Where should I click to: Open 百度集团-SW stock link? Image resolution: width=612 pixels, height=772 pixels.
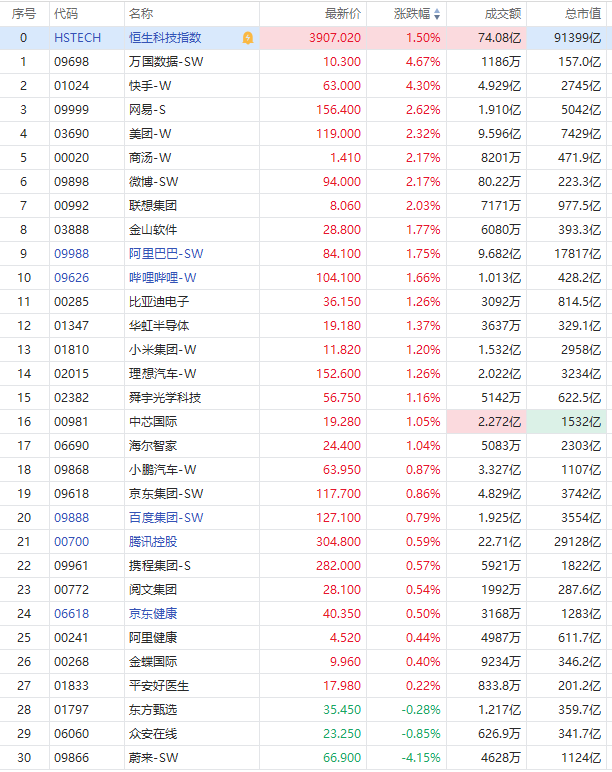click(166, 517)
